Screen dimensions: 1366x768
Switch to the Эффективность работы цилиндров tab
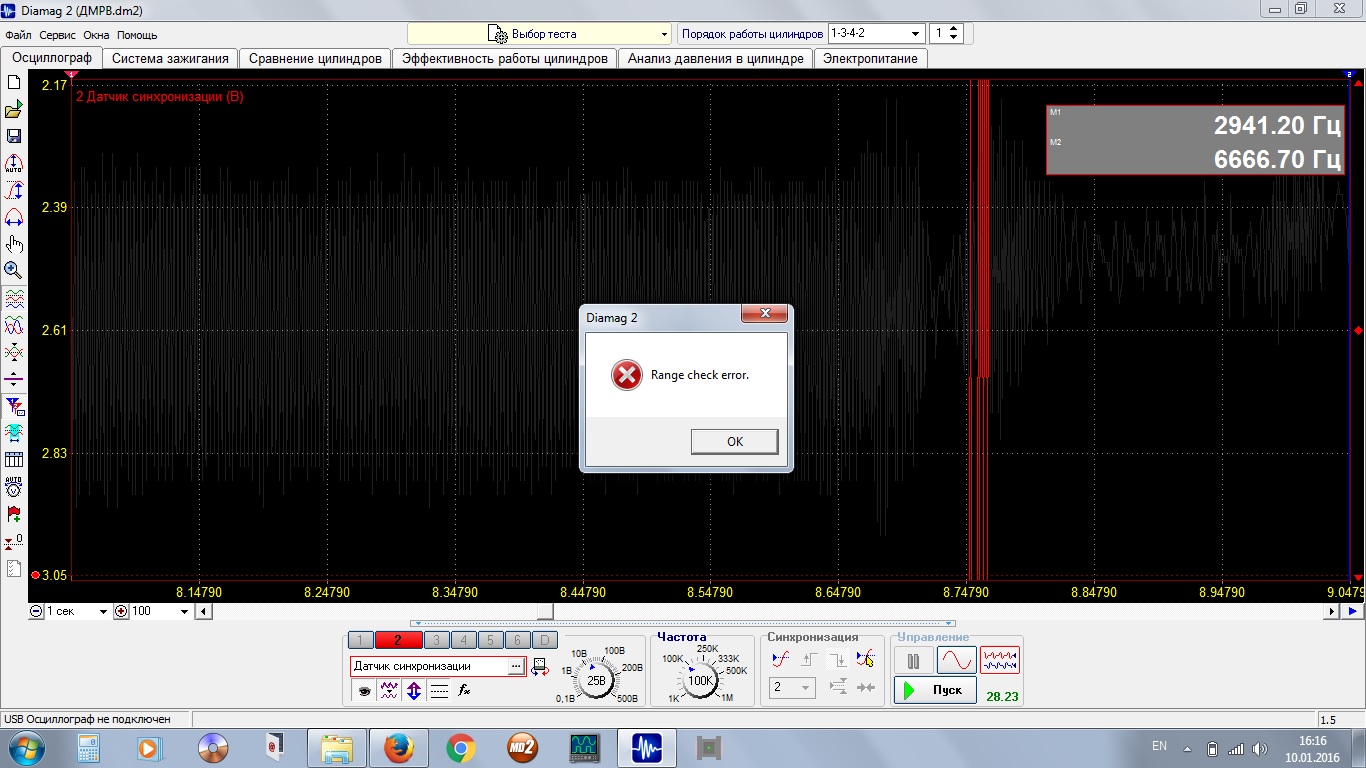[x=505, y=58]
